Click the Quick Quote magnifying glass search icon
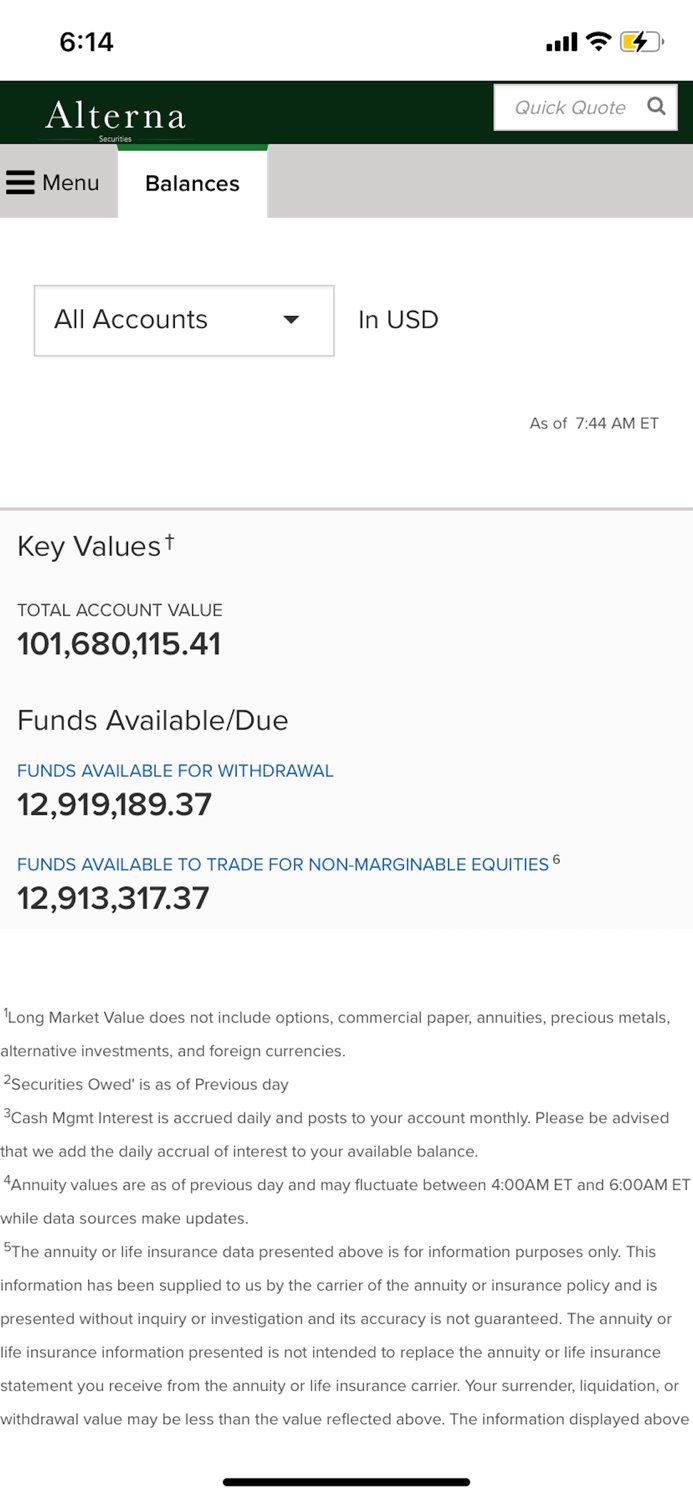Viewport: 693px width, 1500px height. point(656,106)
